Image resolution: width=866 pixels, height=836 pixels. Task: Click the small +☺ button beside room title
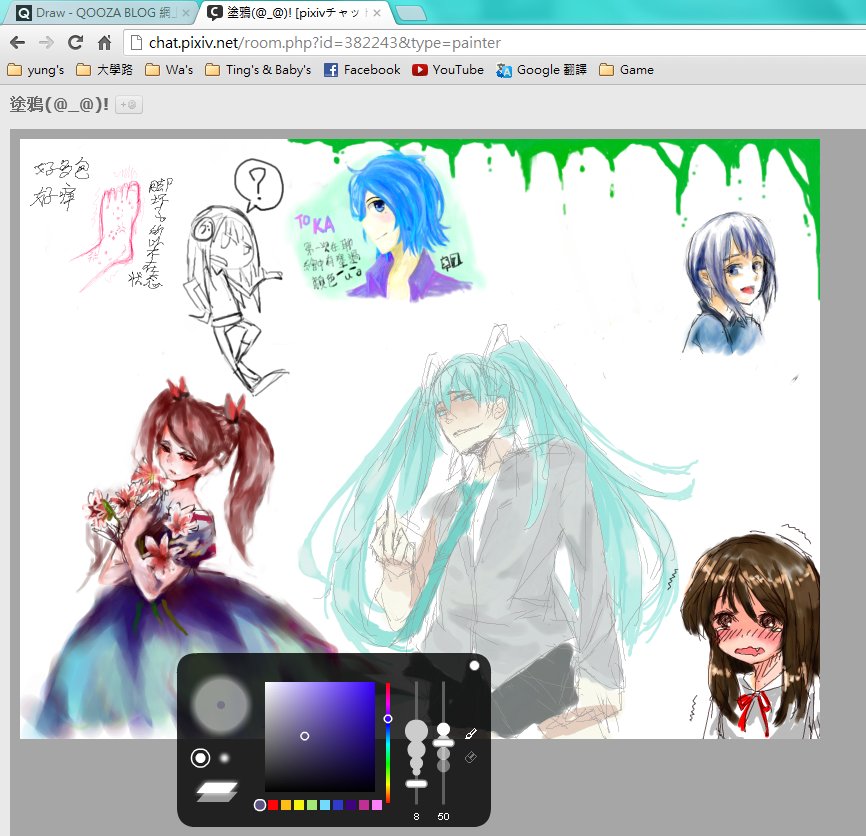[x=129, y=104]
